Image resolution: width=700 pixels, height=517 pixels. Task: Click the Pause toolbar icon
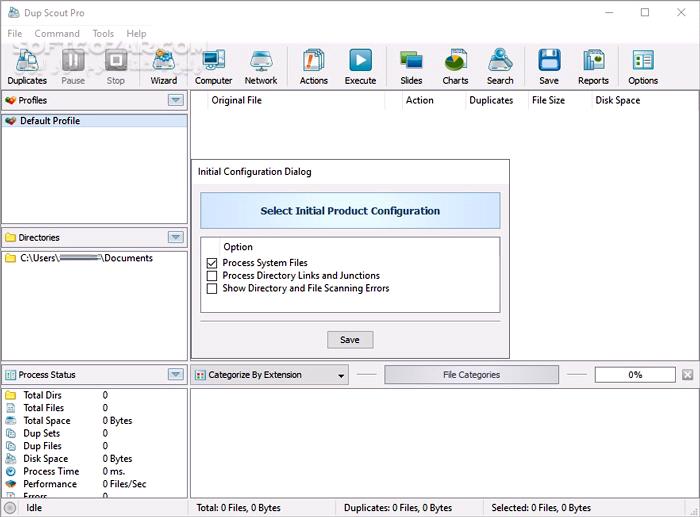[x=73, y=60]
